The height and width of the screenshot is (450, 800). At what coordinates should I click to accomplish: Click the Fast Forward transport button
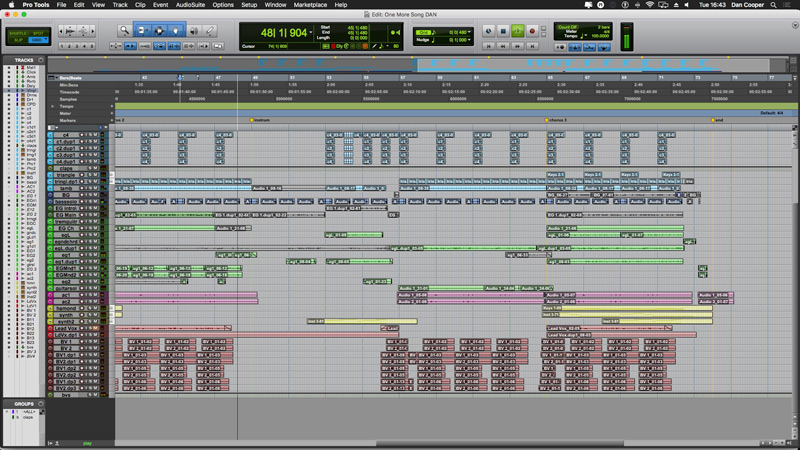[x=517, y=46]
